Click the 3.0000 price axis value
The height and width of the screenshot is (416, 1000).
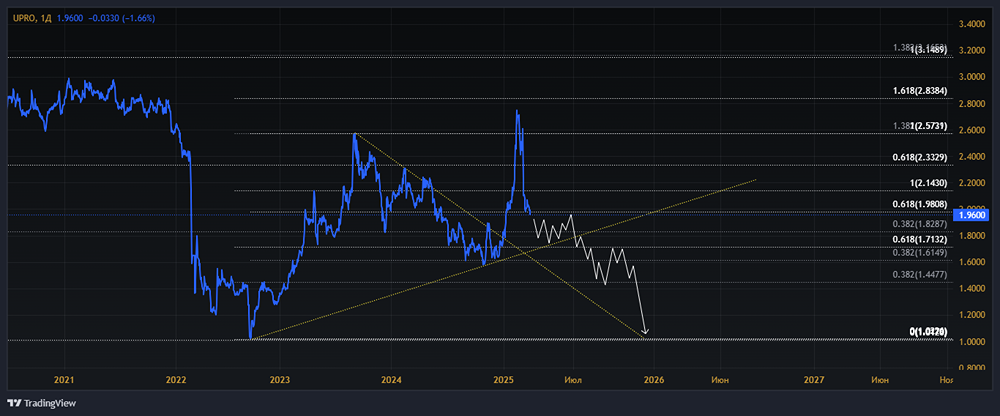[x=971, y=78]
